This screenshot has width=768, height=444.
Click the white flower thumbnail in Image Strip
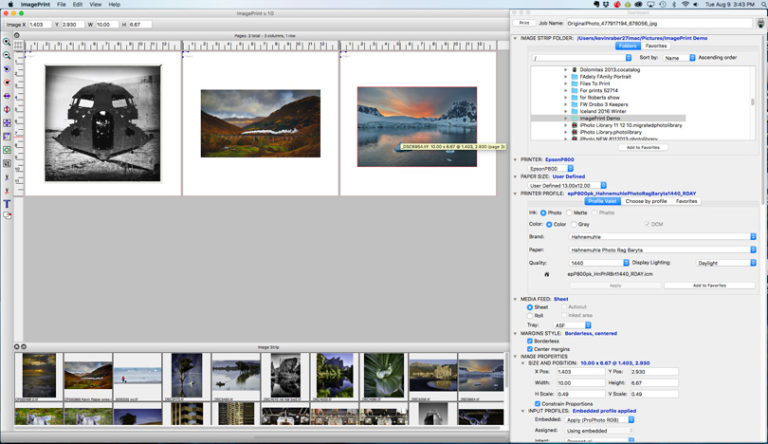click(x=384, y=375)
